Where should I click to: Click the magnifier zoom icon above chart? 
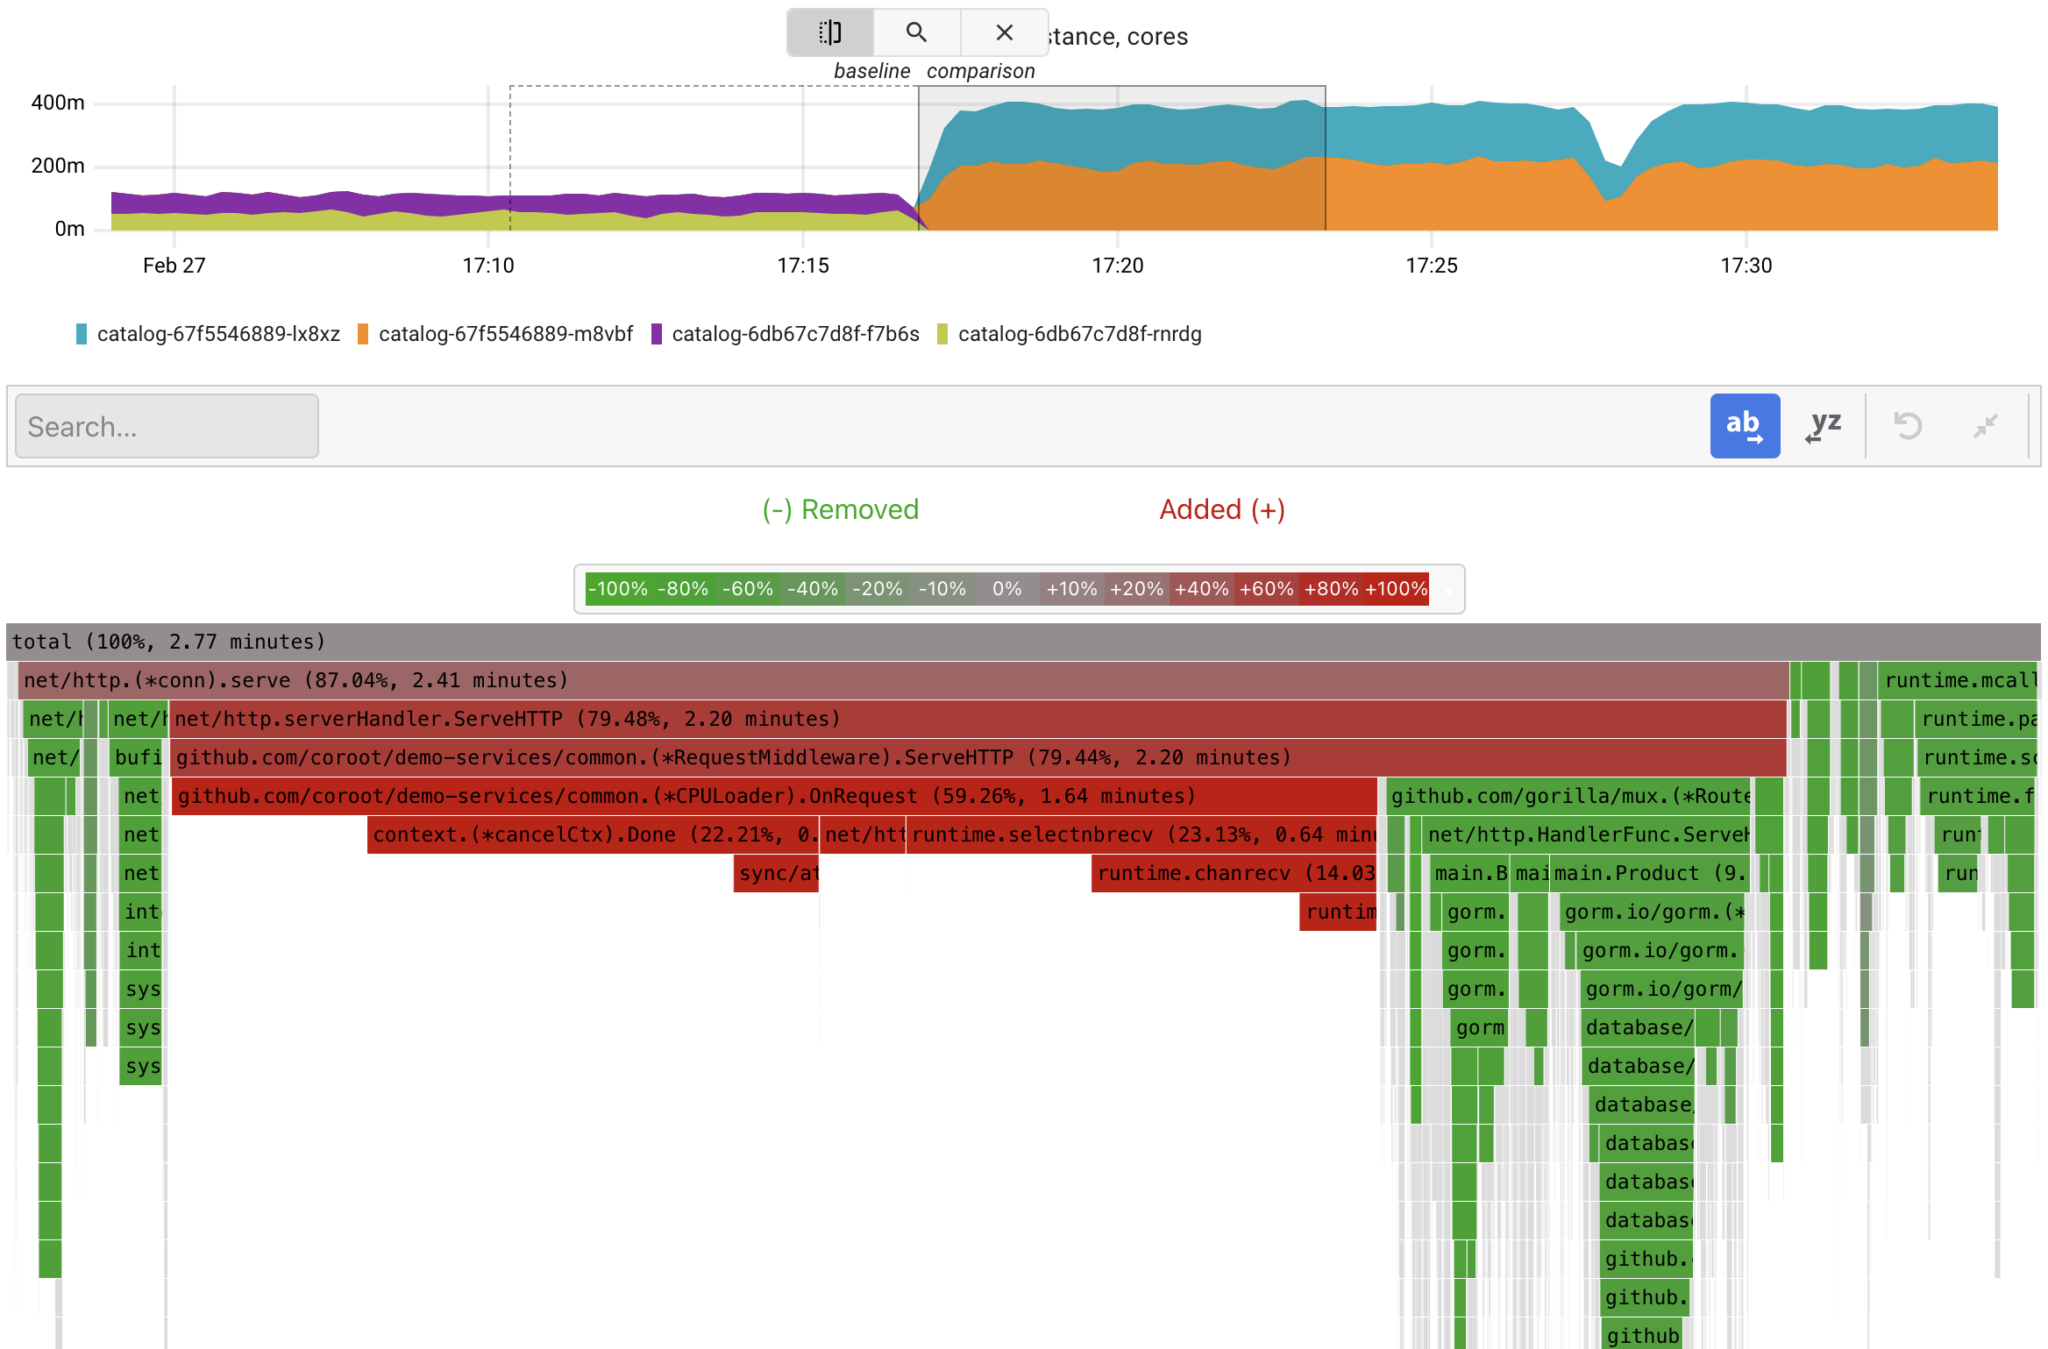916,33
